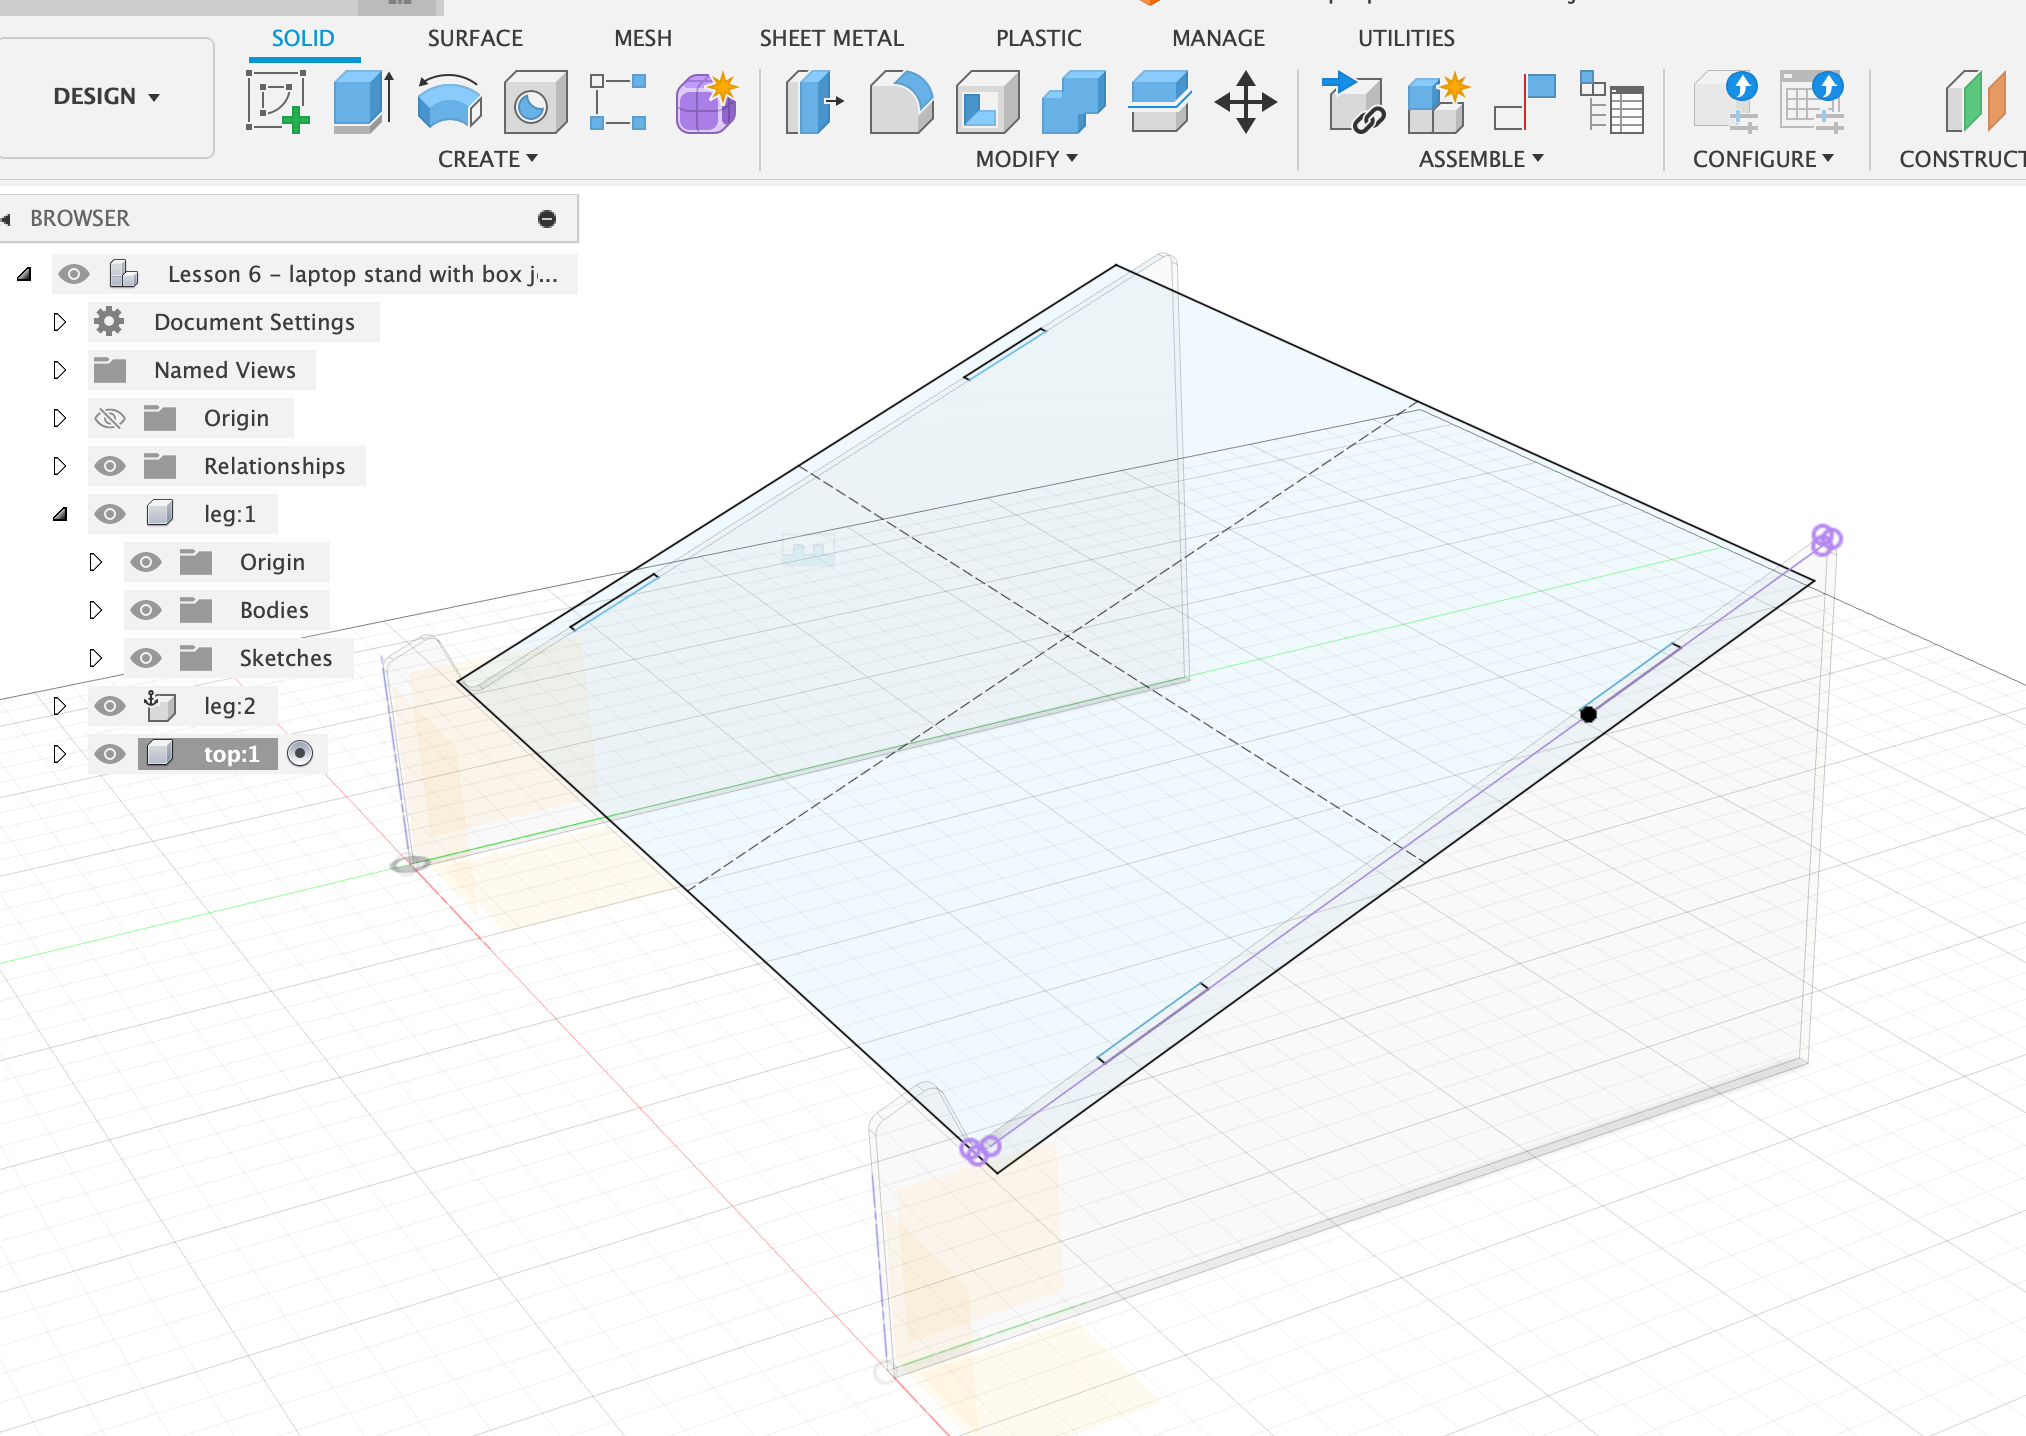
Task: Collapse the leg:1 component tree
Action: tap(60, 514)
